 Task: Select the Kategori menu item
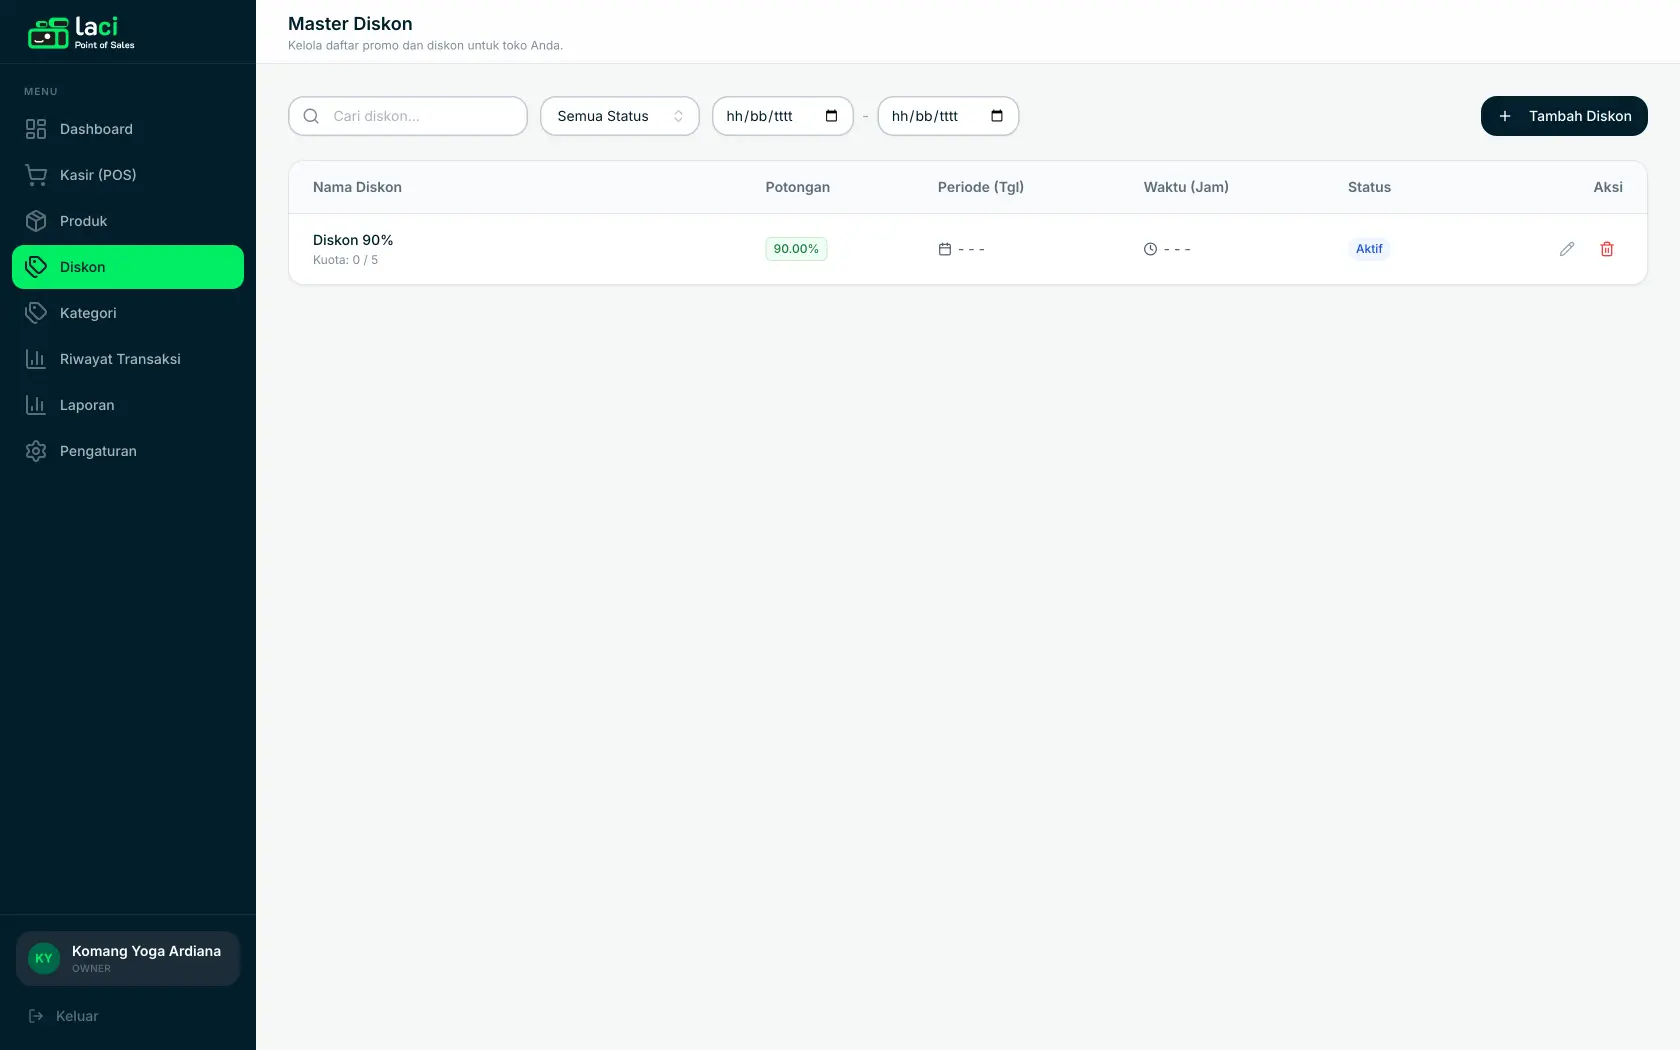[x=128, y=313]
